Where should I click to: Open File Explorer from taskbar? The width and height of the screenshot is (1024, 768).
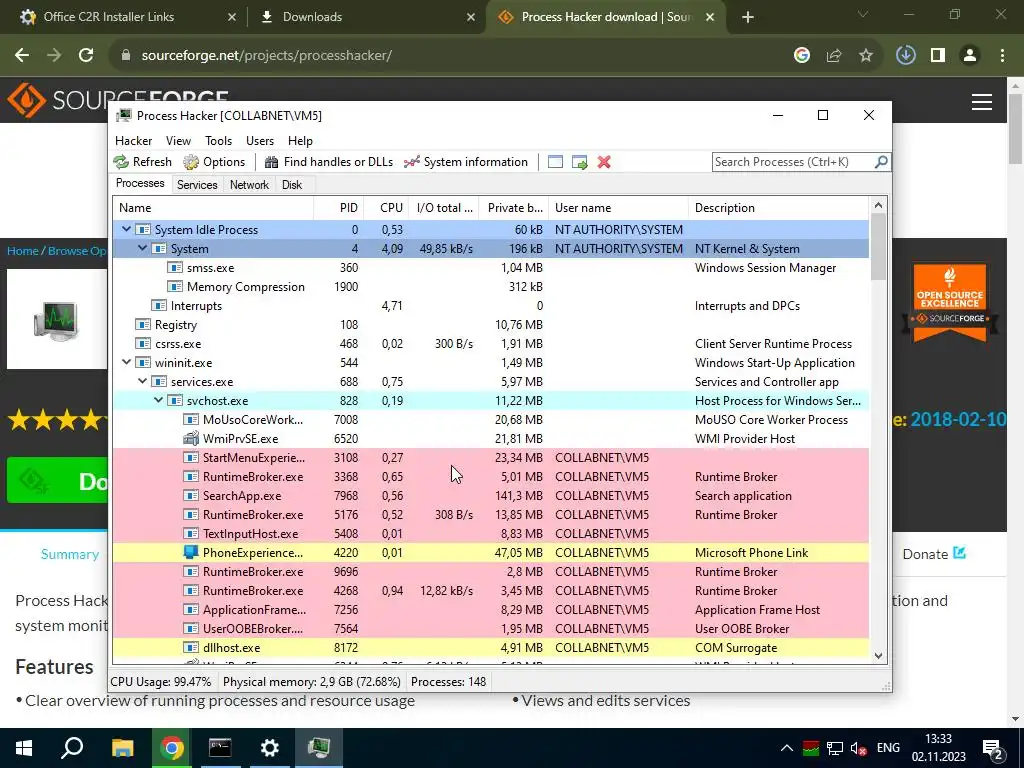(x=123, y=748)
